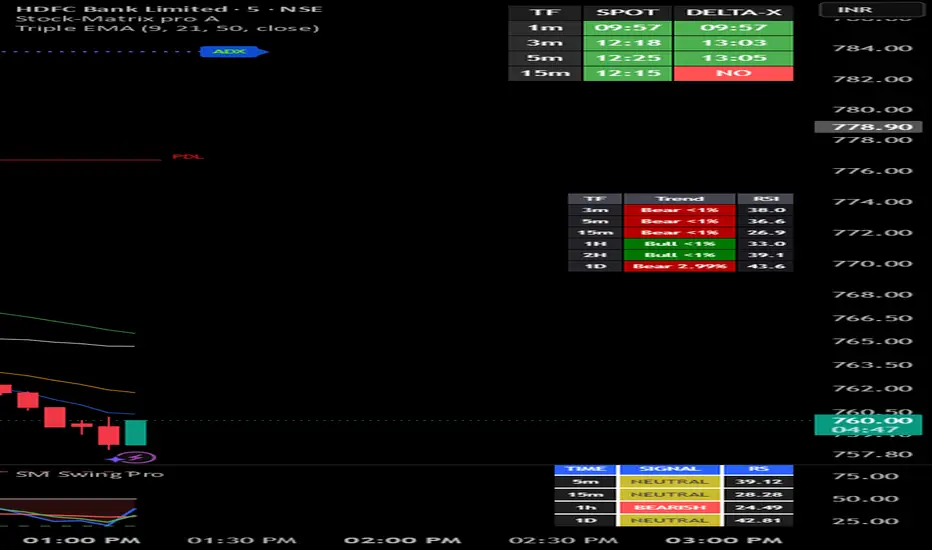
Task: Click the SPOT 12:25 cell in the 5m row
Action: pyautogui.click(x=627, y=58)
